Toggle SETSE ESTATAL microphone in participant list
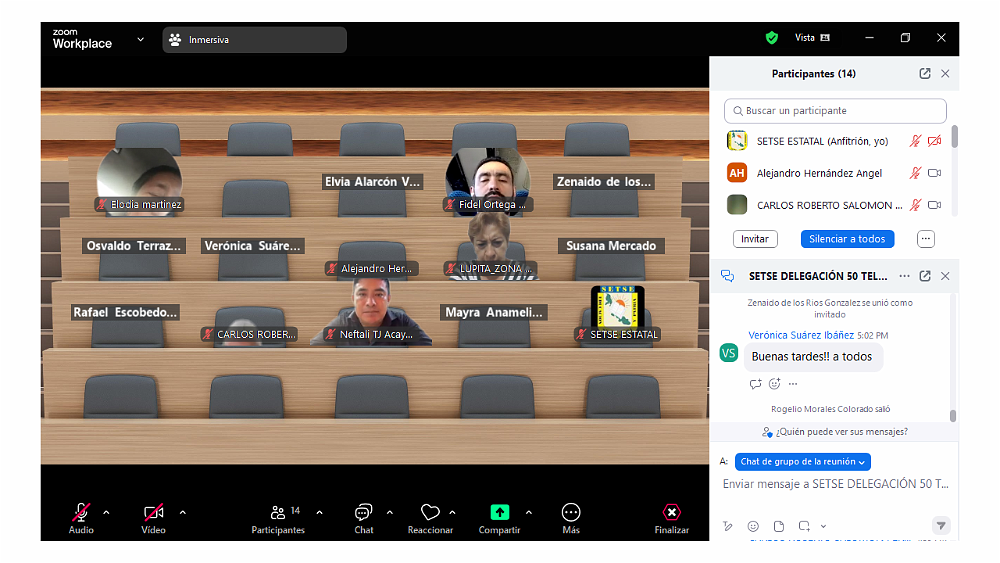 pos(914,141)
